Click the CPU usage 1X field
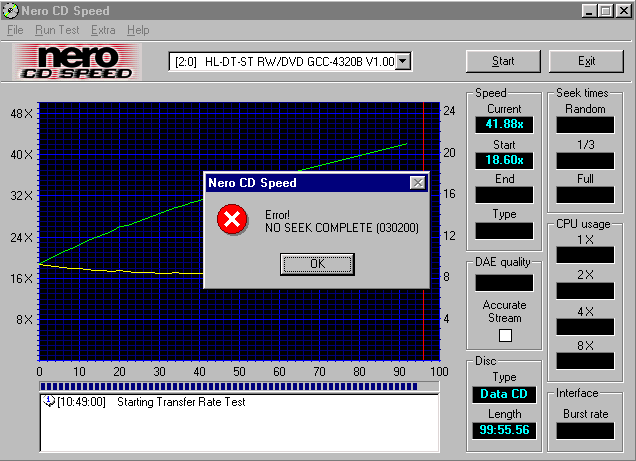The height and width of the screenshot is (461, 636). click(585, 255)
